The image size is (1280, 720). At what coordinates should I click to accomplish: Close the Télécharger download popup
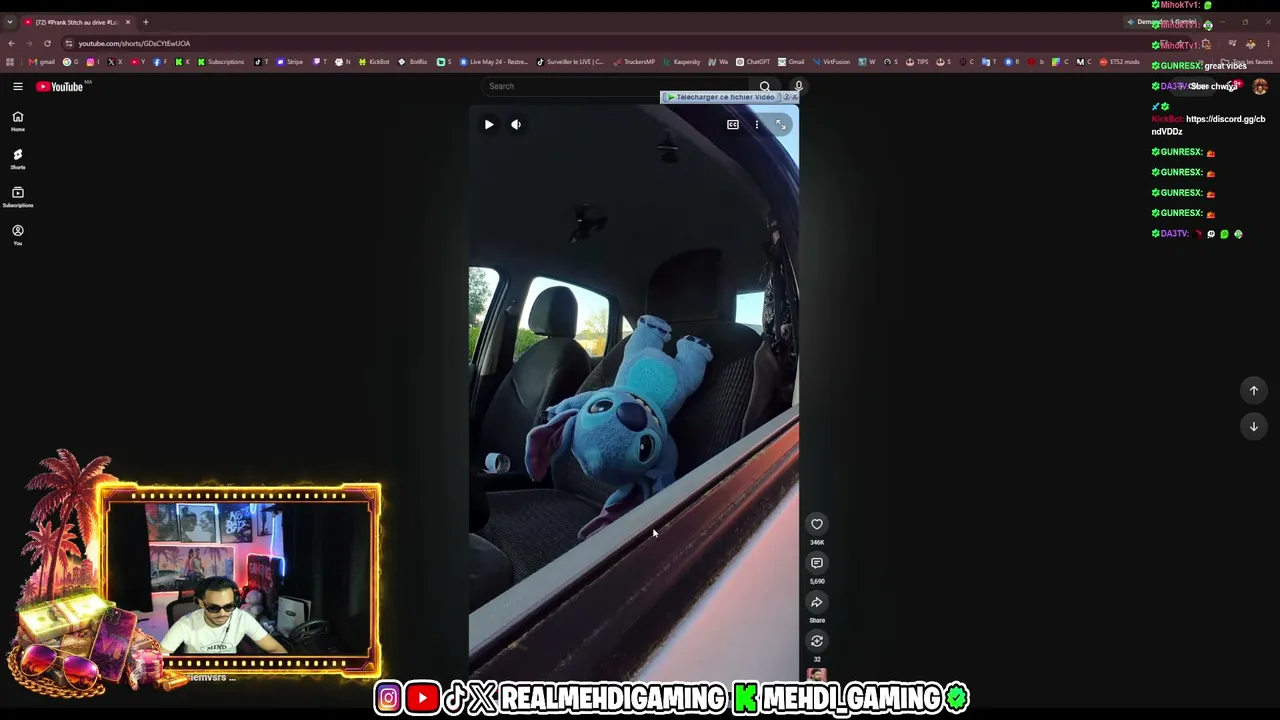pos(794,97)
